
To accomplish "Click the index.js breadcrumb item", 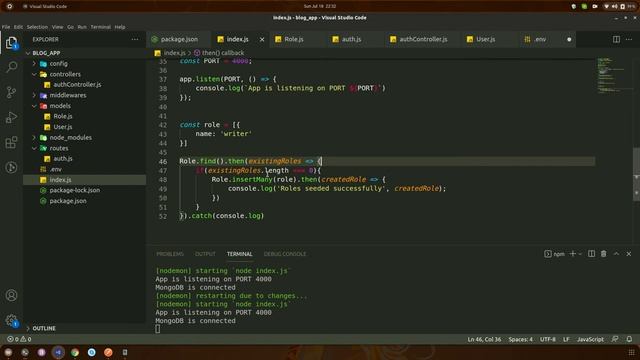I will click(x=170, y=53).
